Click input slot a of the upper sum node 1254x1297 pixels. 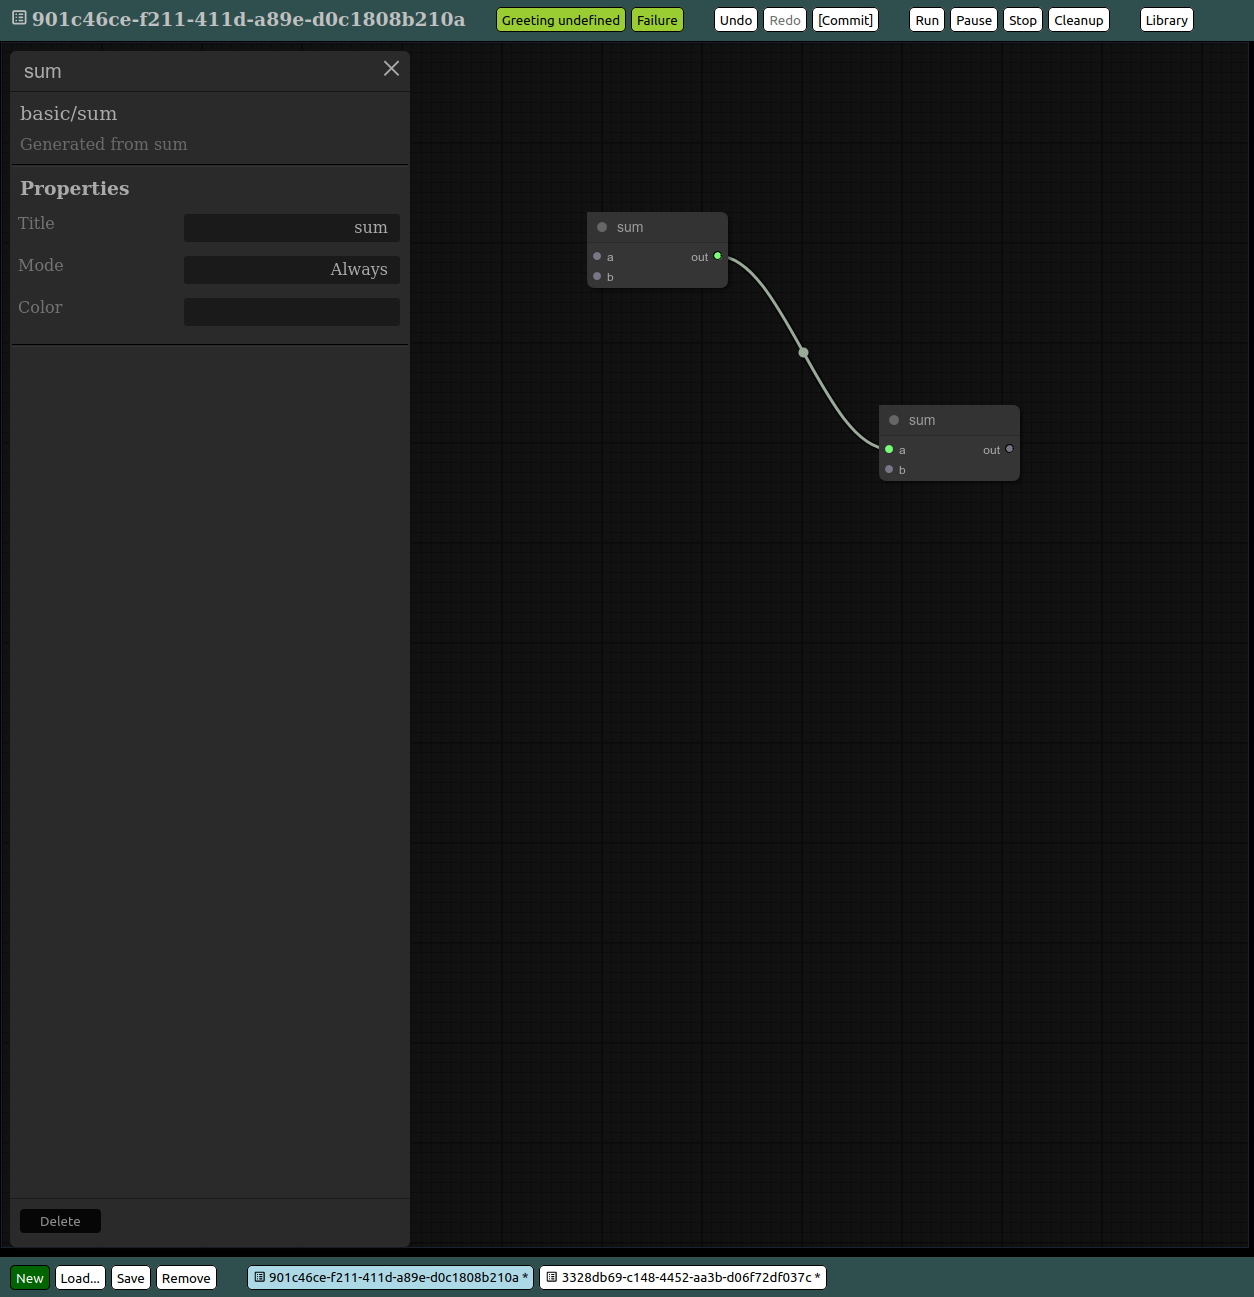click(x=597, y=257)
